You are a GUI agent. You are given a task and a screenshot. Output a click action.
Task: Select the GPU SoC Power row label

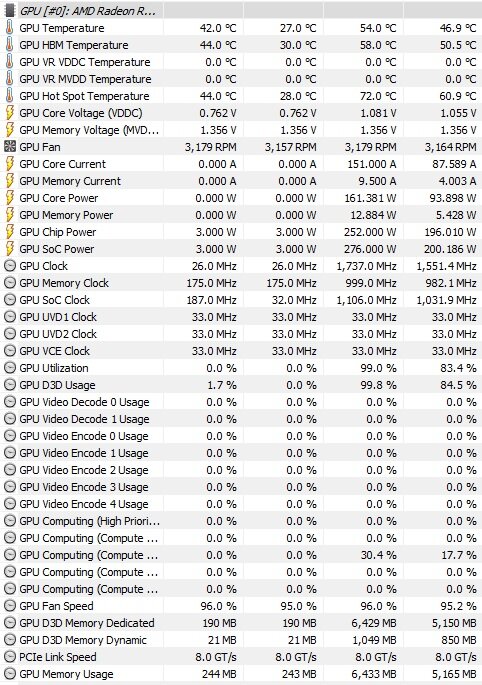57,249
